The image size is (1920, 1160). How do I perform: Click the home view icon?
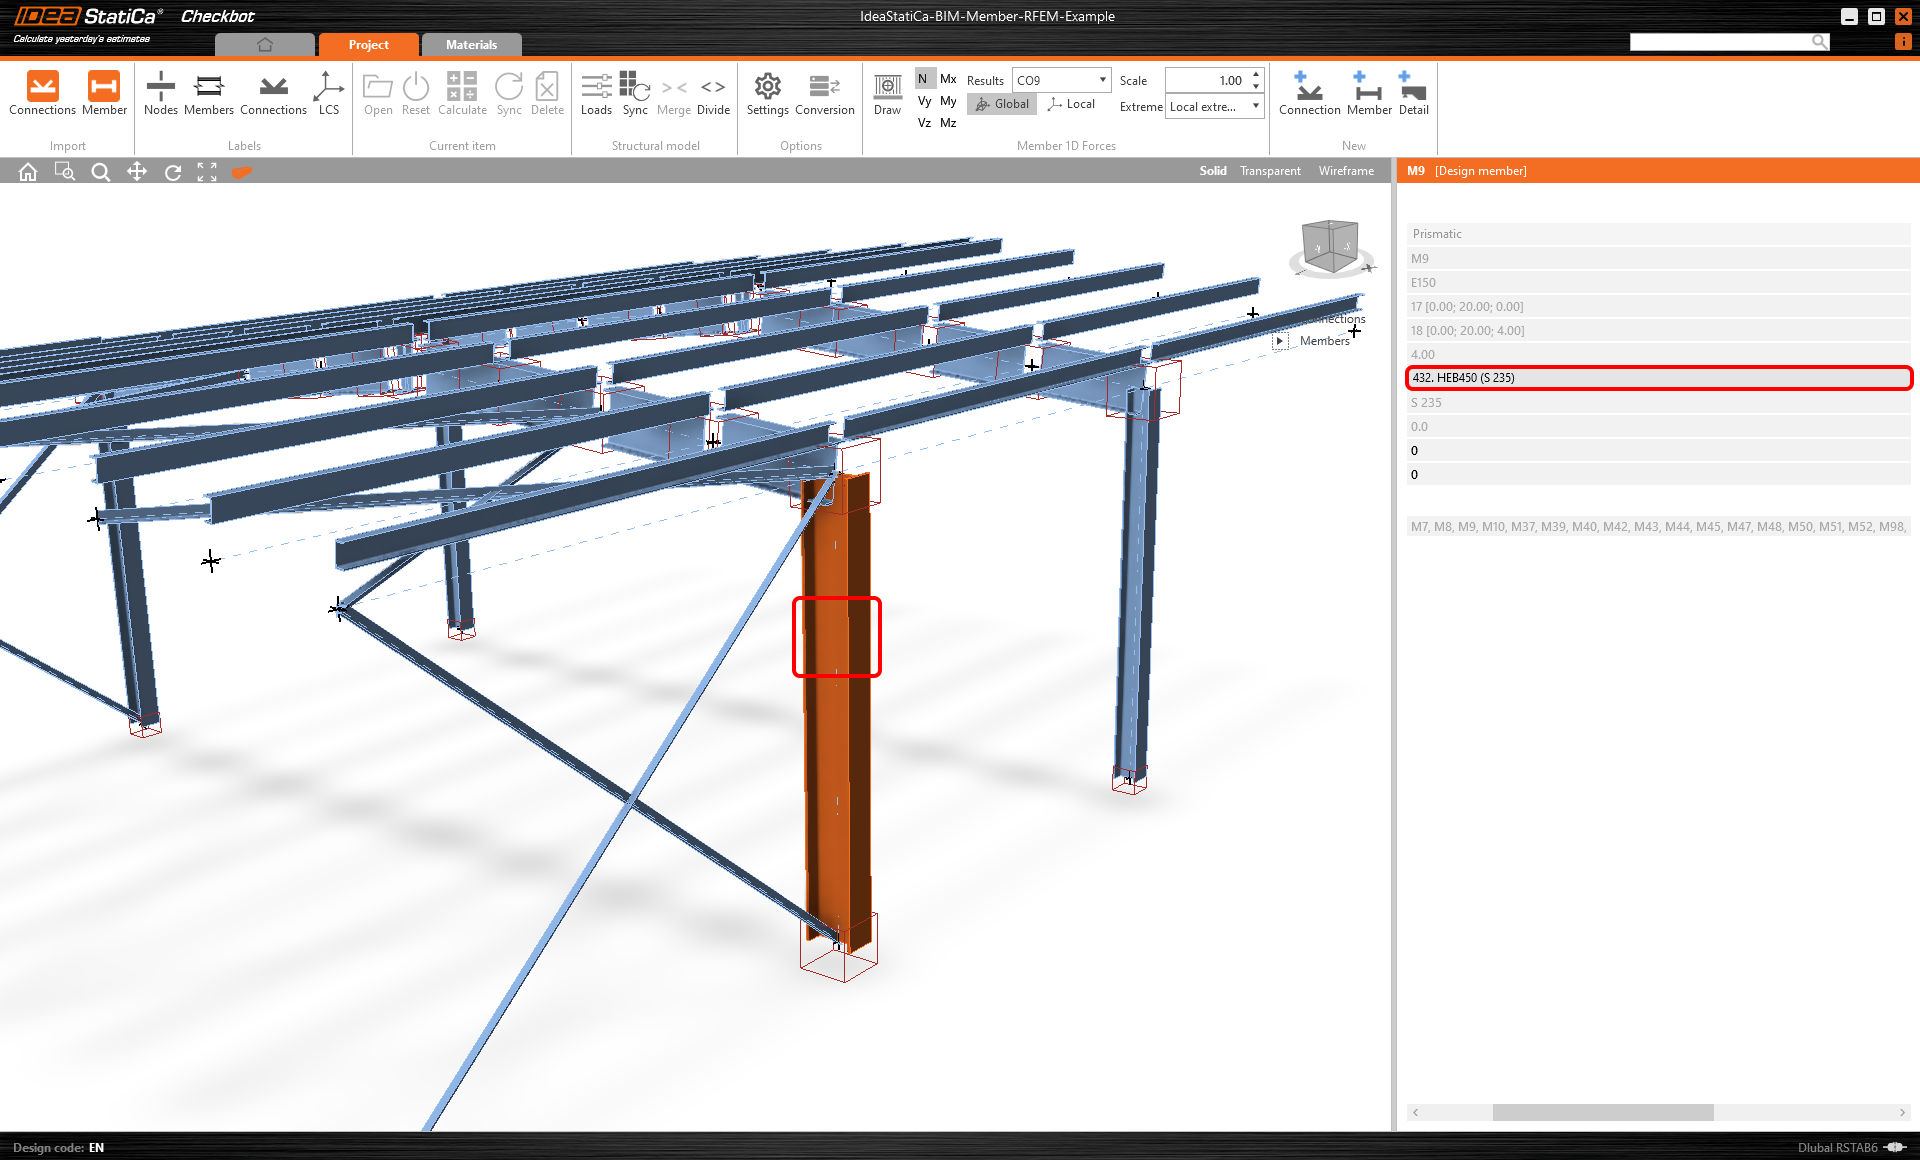point(28,172)
